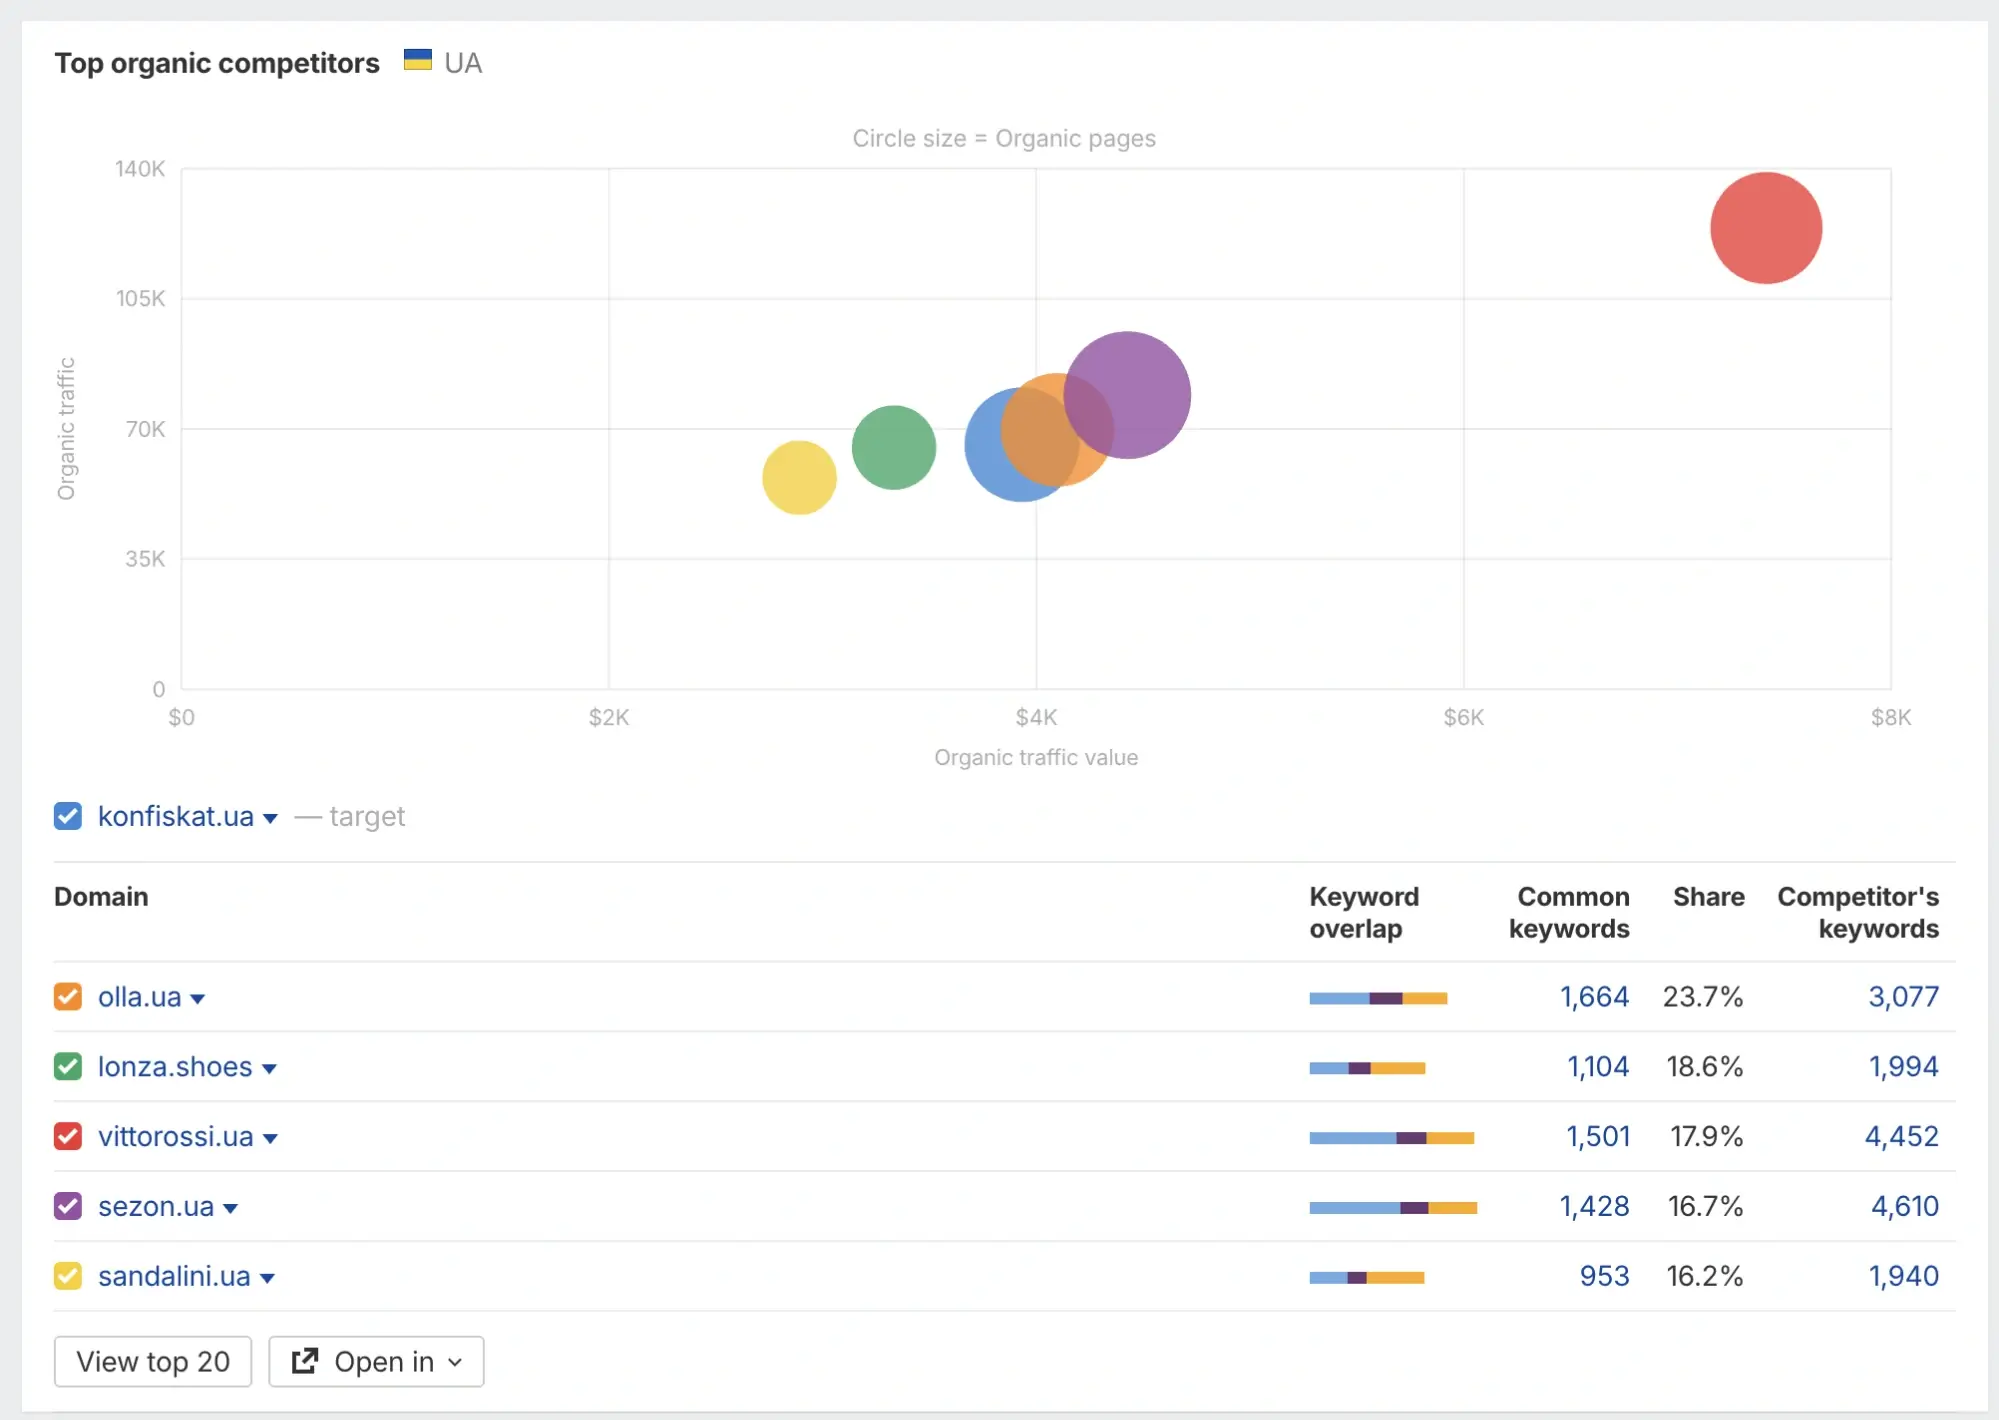This screenshot has height=1421, width=1999.
Task: Expand the konfiskat.ua dropdown arrow
Action: 270,819
